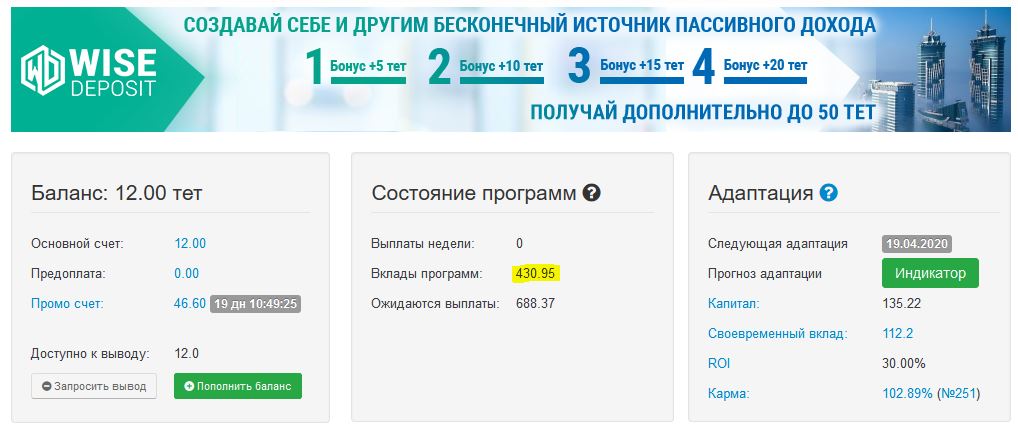Click the blue help icon beside Адаптация
1018x431 pixels.
(x=828, y=193)
